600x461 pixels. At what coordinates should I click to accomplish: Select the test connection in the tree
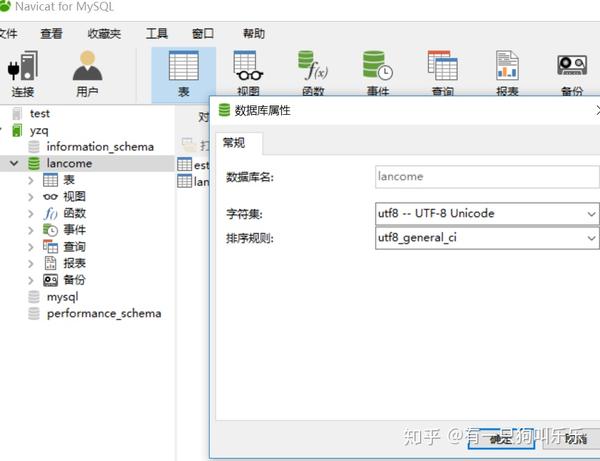point(40,114)
